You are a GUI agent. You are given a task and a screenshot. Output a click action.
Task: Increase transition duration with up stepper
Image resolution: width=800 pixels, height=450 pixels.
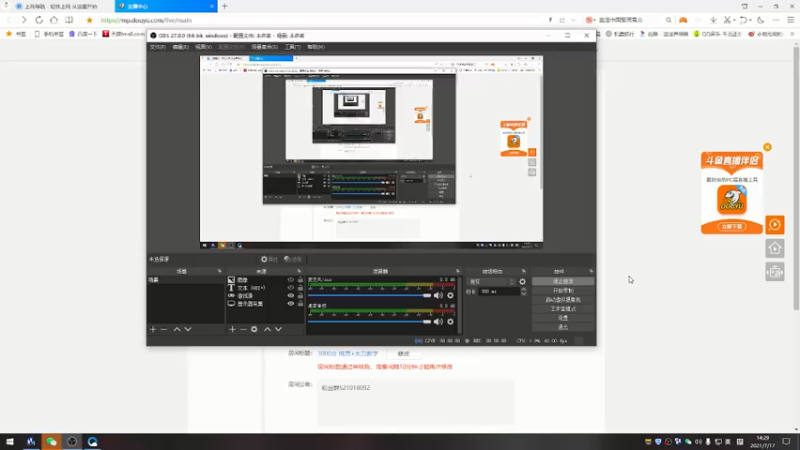[x=523, y=289]
